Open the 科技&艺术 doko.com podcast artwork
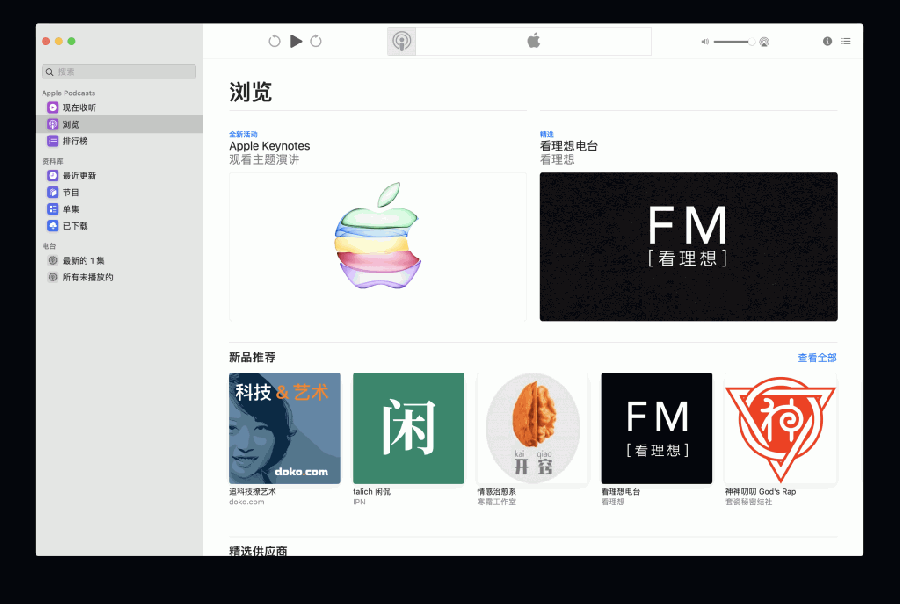Viewport: 900px width, 604px height. pyautogui.click(x=285, y=428)
